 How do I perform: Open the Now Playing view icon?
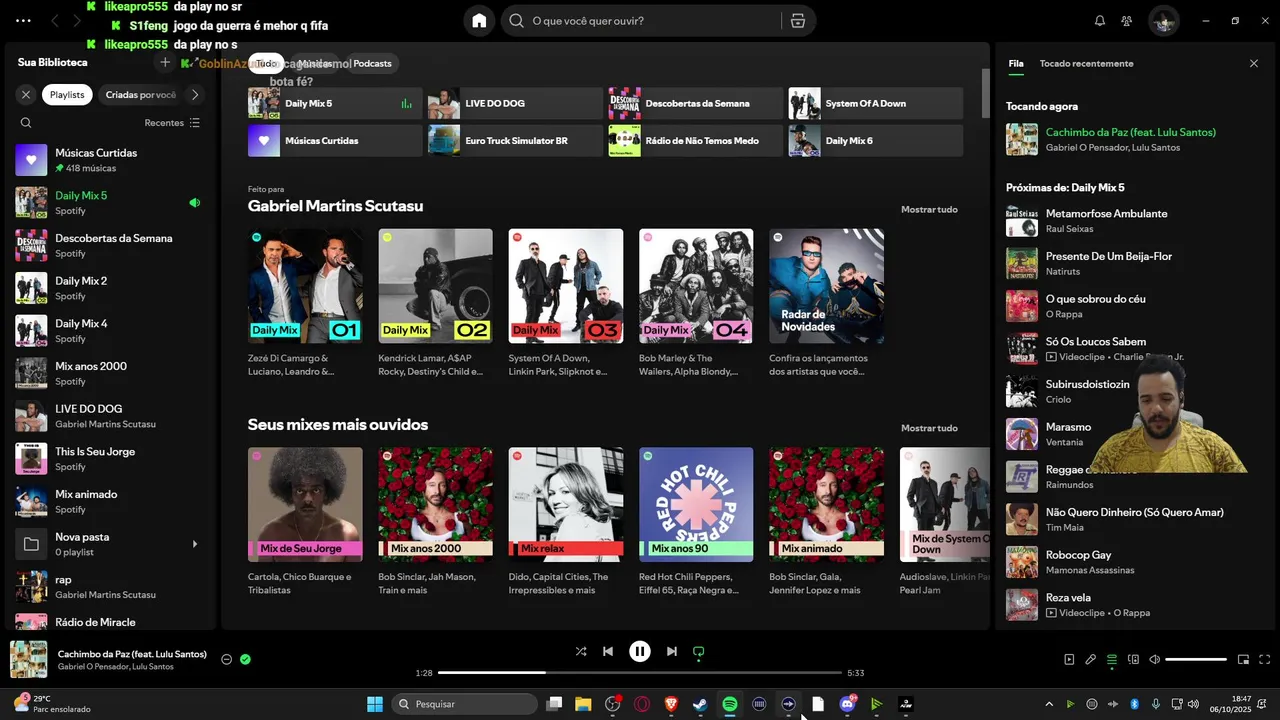[x=1069, y=659]
